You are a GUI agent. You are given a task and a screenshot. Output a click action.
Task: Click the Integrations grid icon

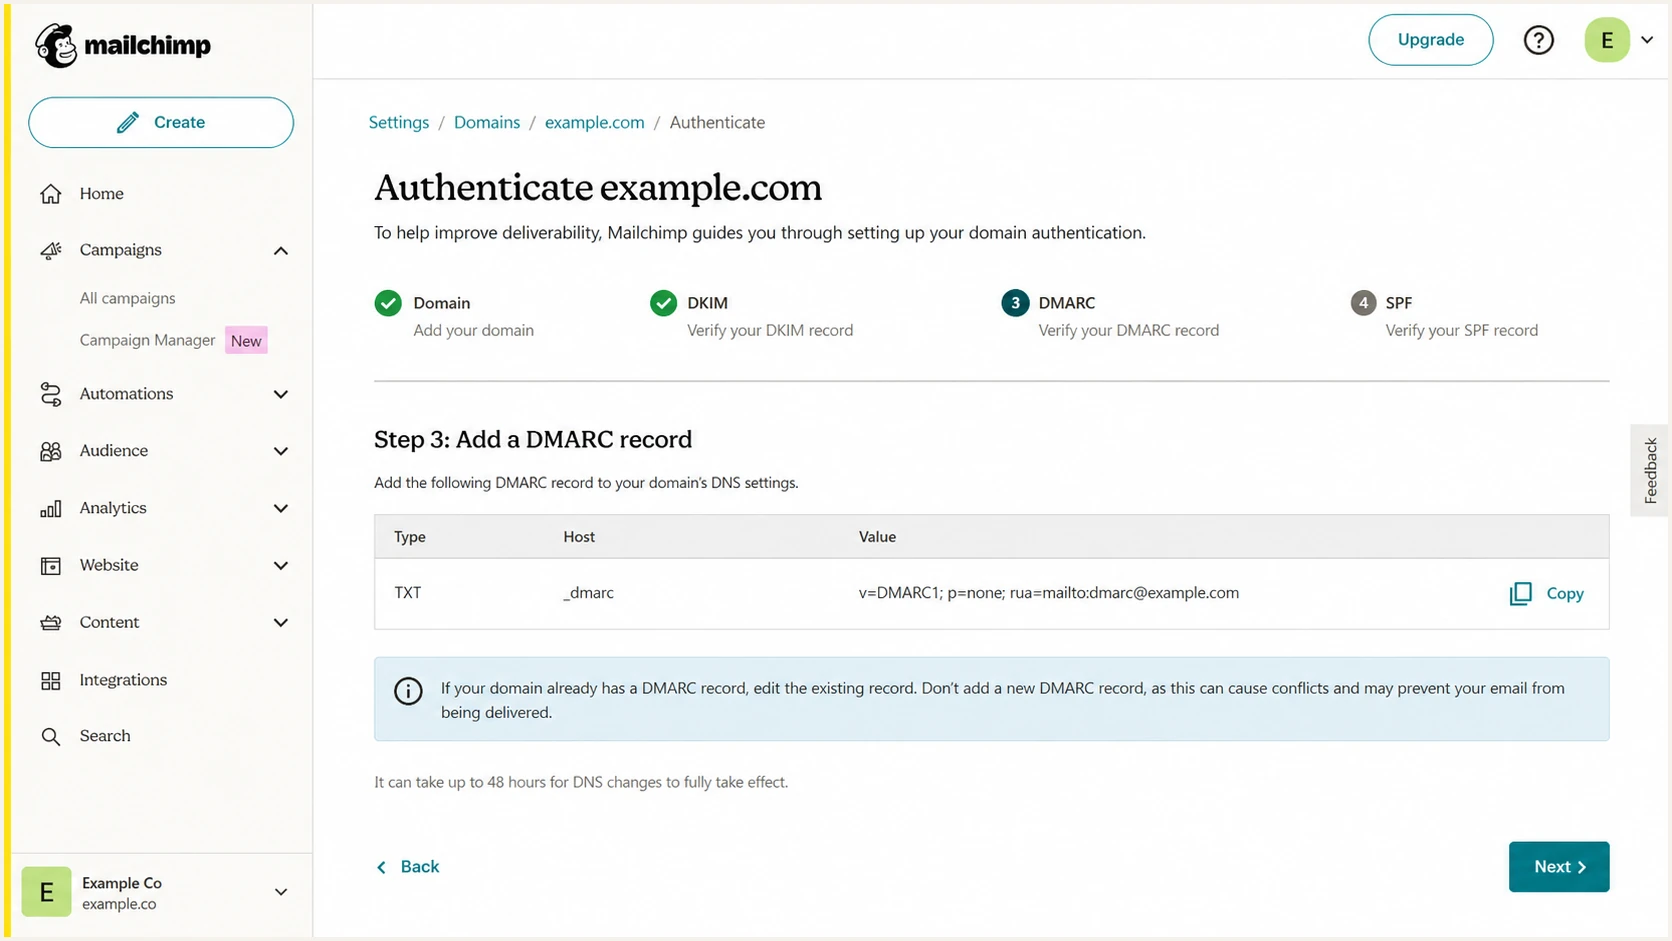point(51,681)
